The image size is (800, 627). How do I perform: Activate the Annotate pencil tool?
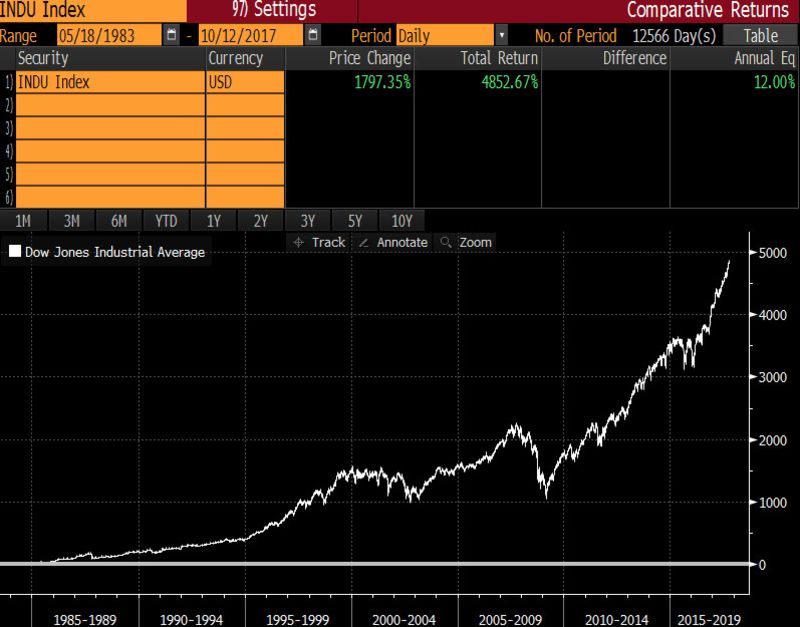pyautogui.click(x=393, y=242)
